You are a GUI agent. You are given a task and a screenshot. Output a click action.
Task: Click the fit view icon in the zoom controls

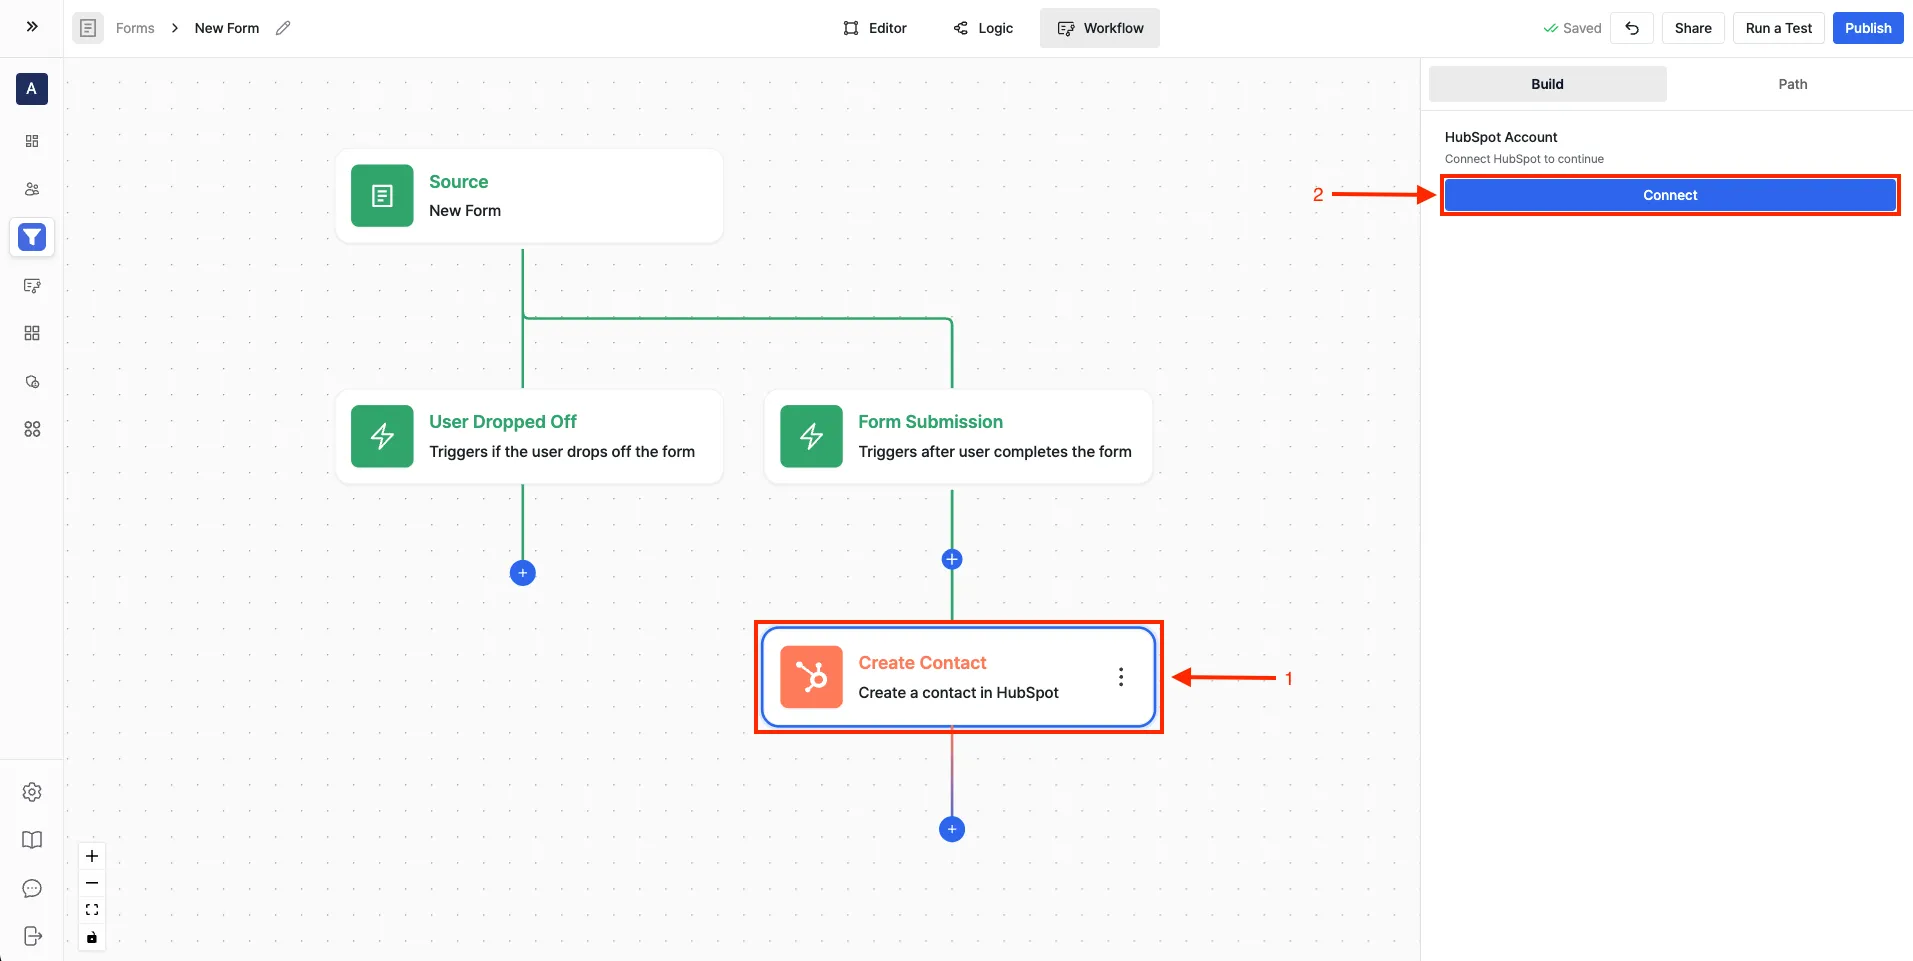click(x=92, y=910)
